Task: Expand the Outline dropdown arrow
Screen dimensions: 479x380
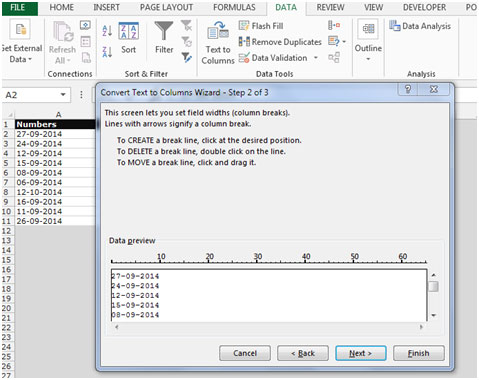Action: (x=368, y=59)
